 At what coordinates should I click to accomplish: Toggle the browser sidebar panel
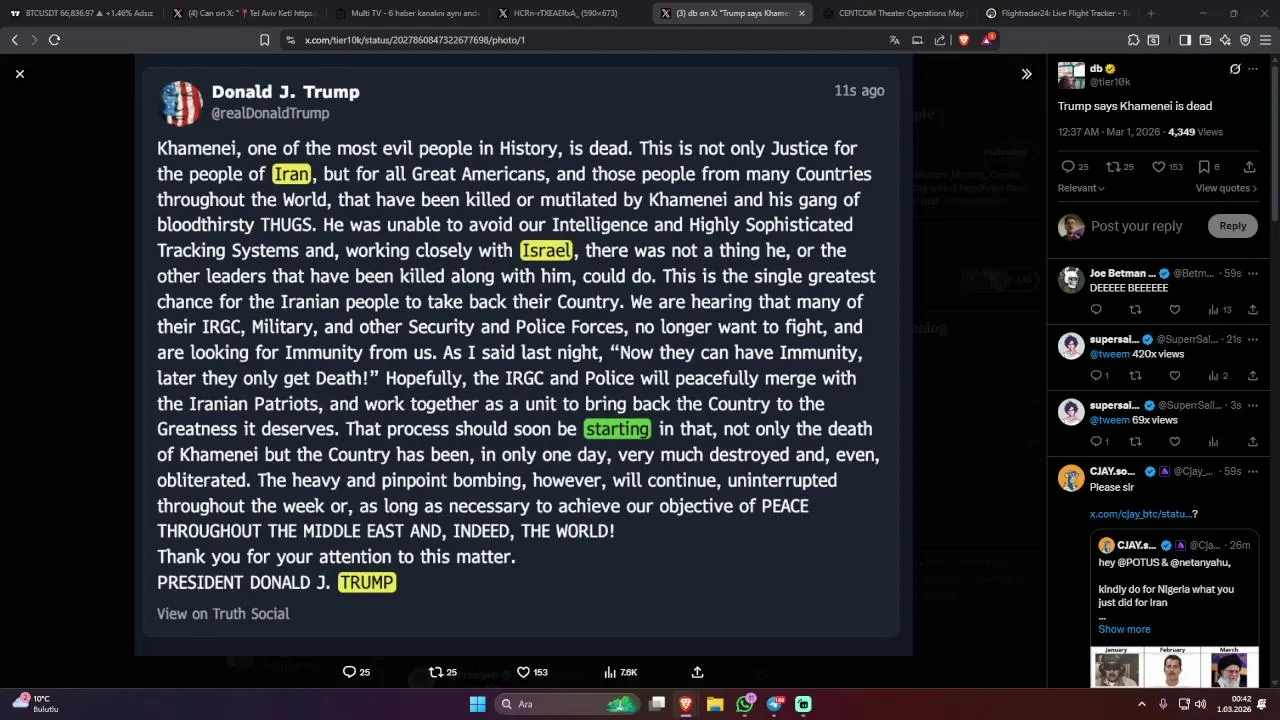(1185, 40)
